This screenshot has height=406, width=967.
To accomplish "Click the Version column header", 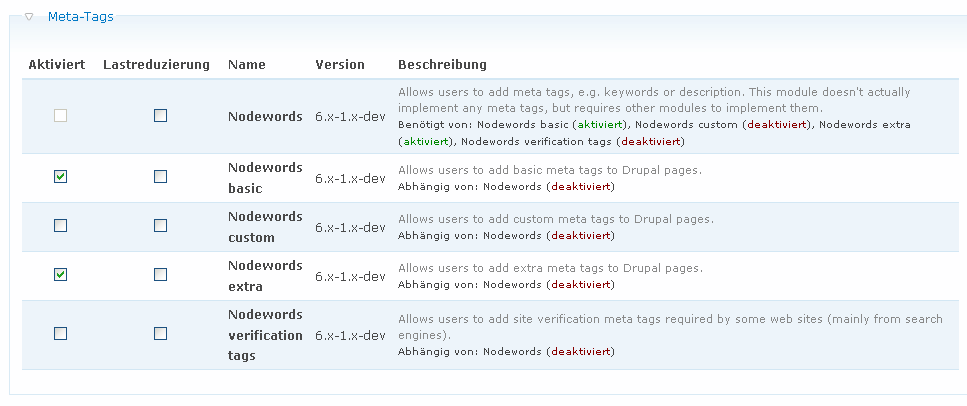I will 340,65.
